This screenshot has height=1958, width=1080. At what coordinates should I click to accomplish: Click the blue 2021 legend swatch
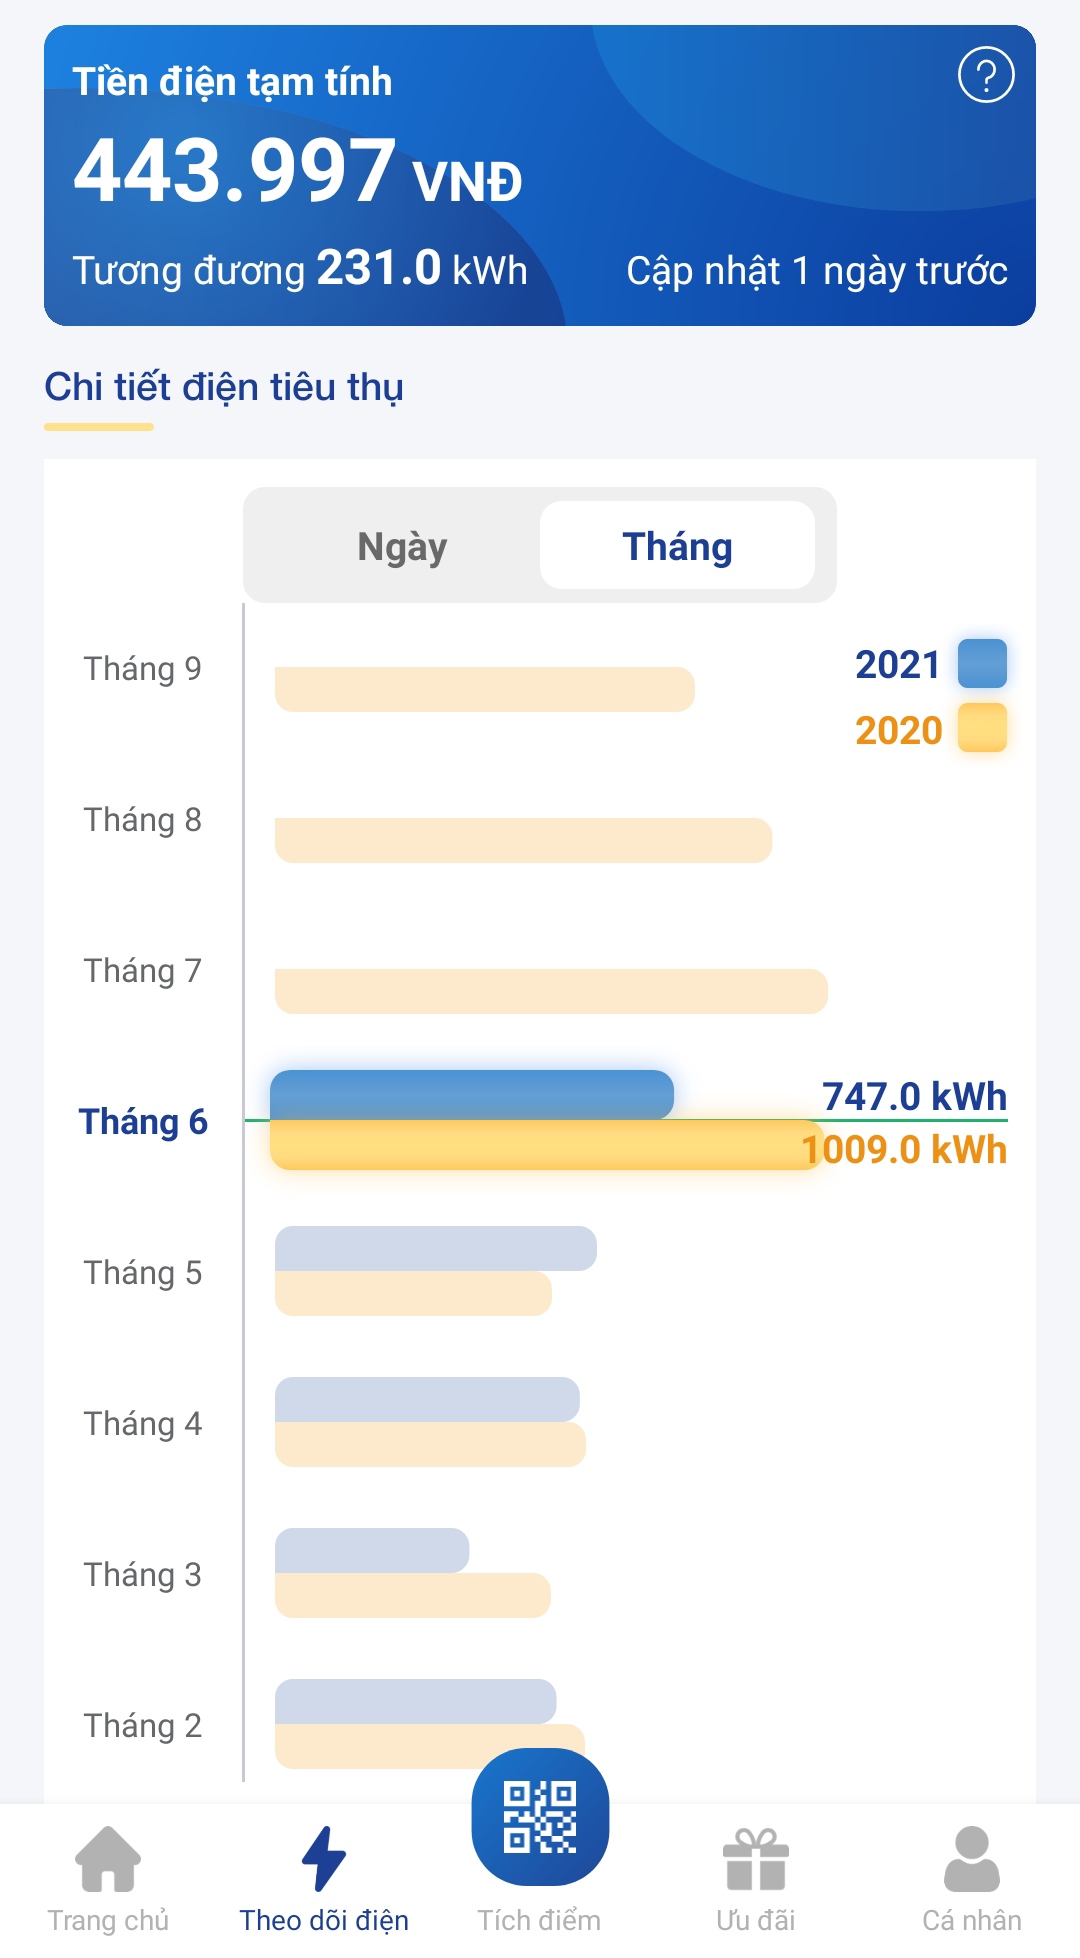(982, 664)
